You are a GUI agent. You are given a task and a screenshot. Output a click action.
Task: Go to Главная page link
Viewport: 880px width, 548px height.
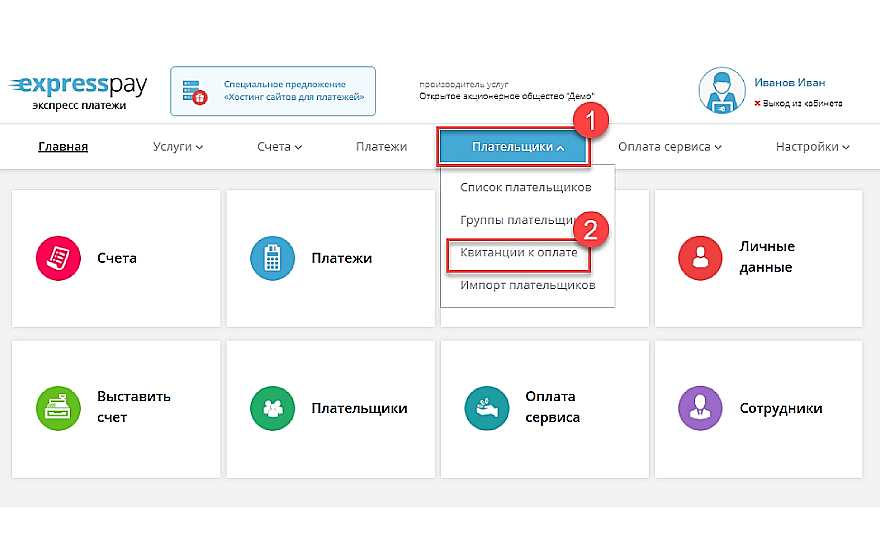tap(63, 147)
